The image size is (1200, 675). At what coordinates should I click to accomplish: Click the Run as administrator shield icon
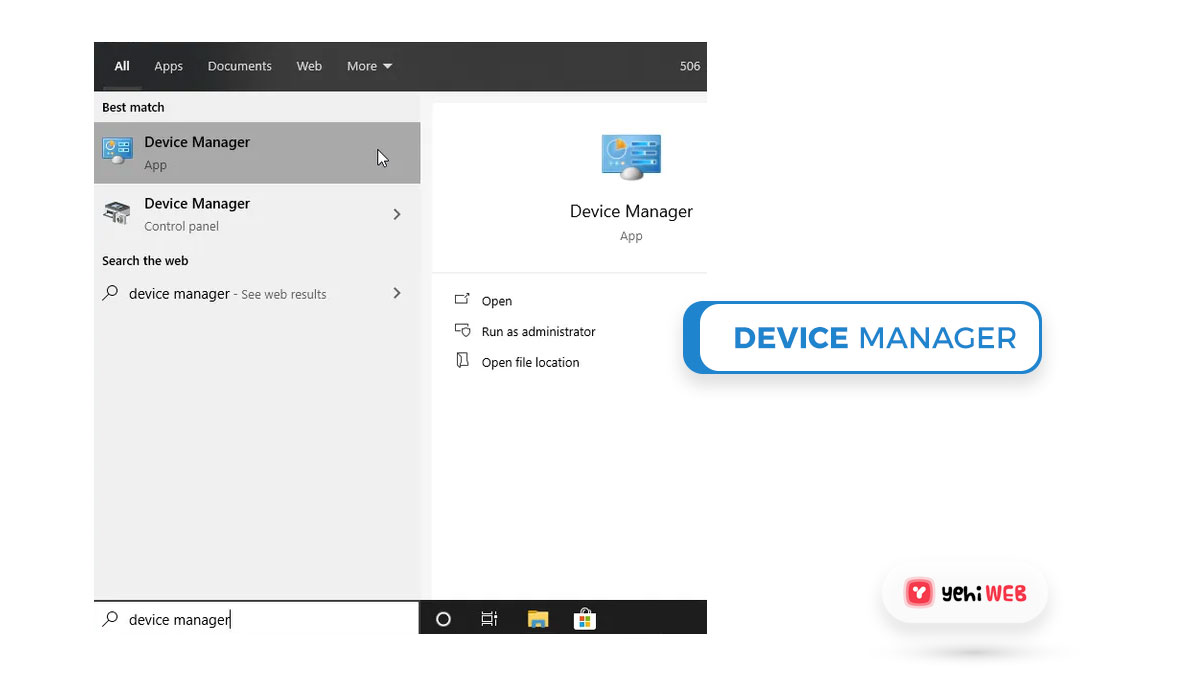(462, 330)
